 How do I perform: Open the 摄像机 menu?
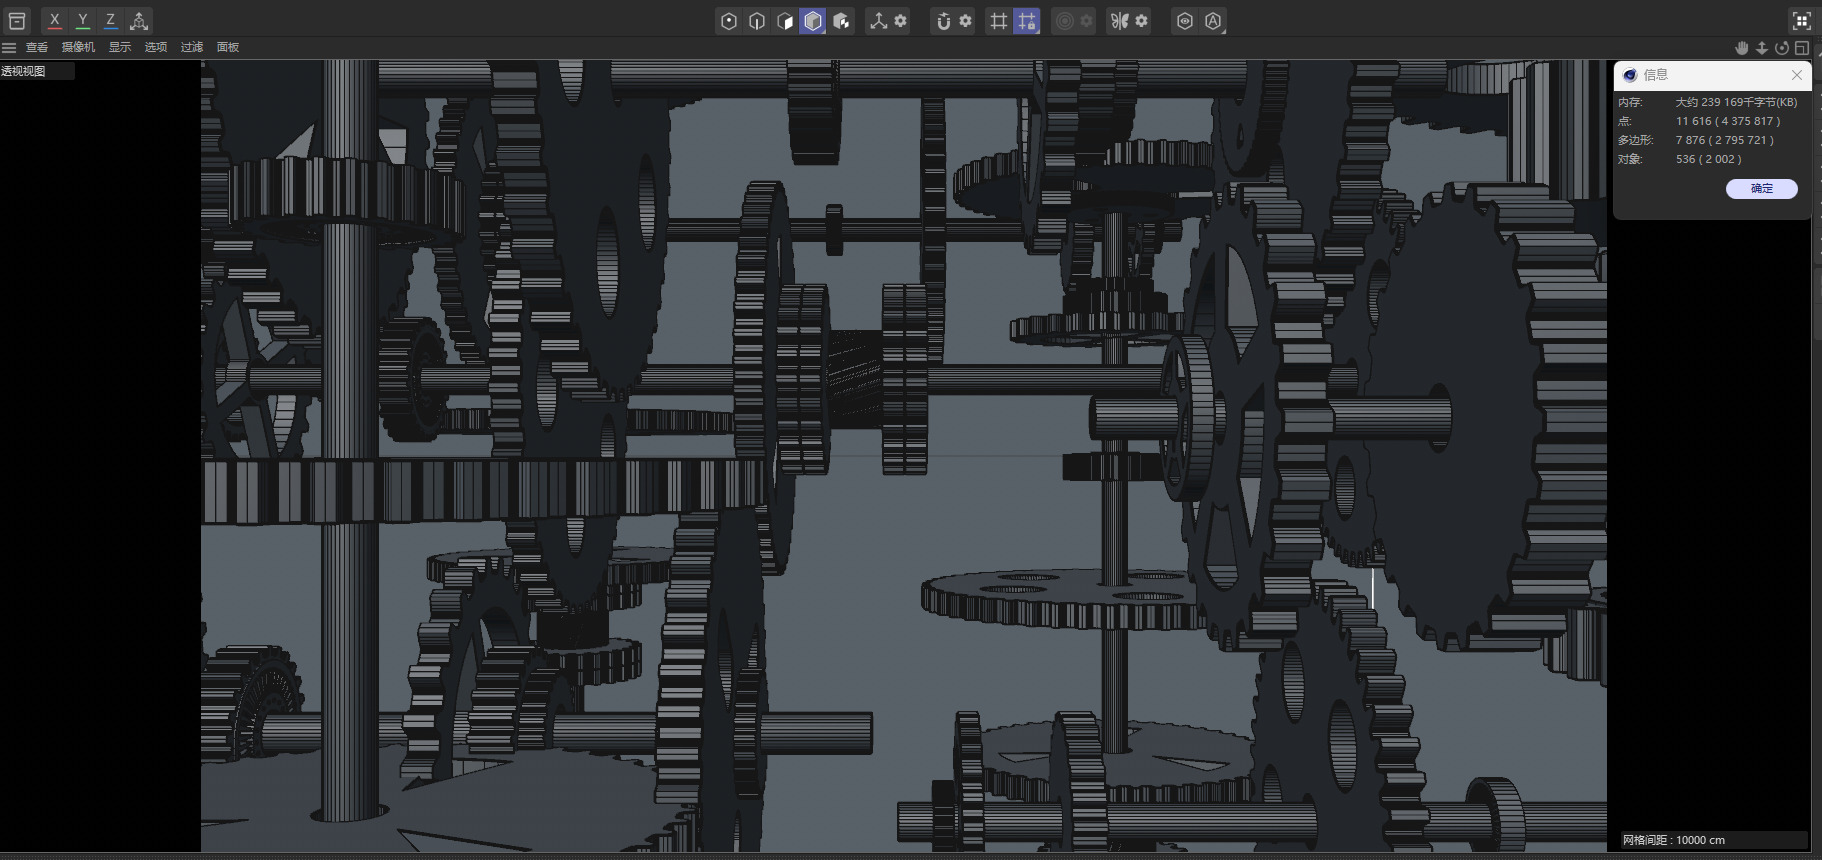coord(78,47)
